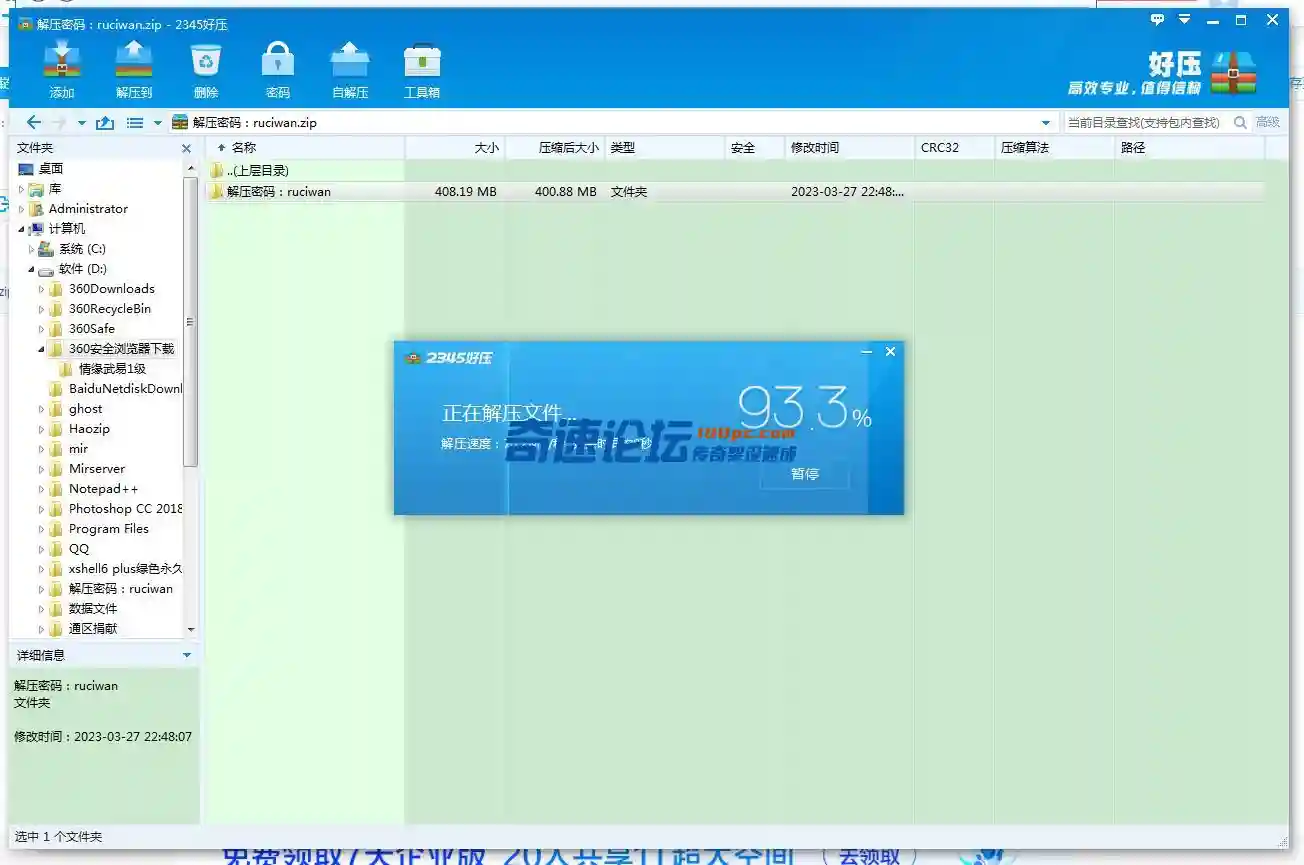Sort by 安全 column header
Image resolution: width=1304 pixels, height=865 pixels.
755,148
